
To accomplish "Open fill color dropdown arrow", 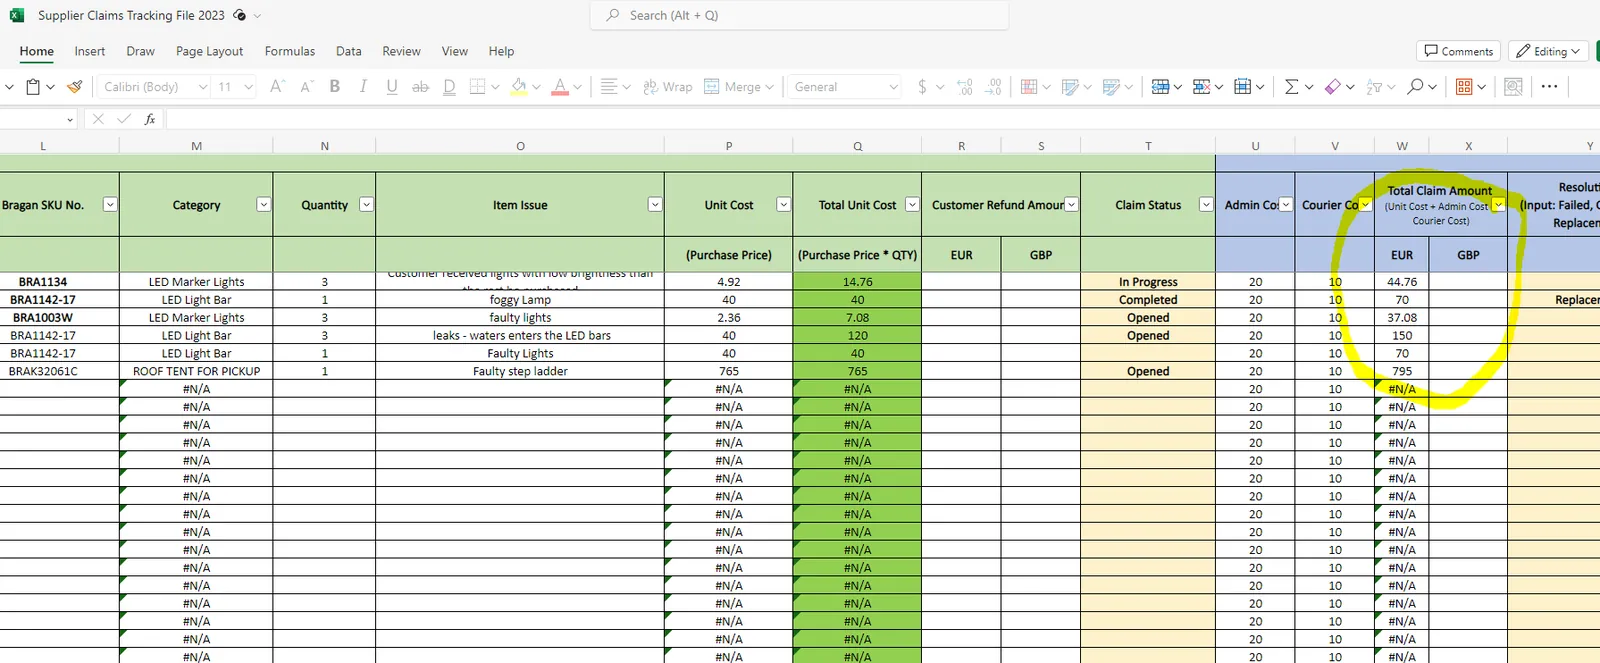I will pyautogui.click(x=536, y=87).
